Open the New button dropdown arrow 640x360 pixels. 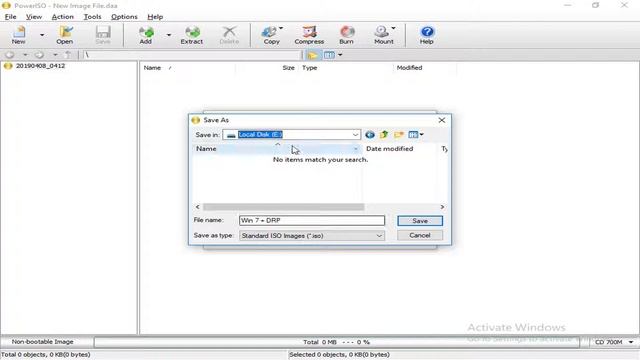(x=42, y=35)
